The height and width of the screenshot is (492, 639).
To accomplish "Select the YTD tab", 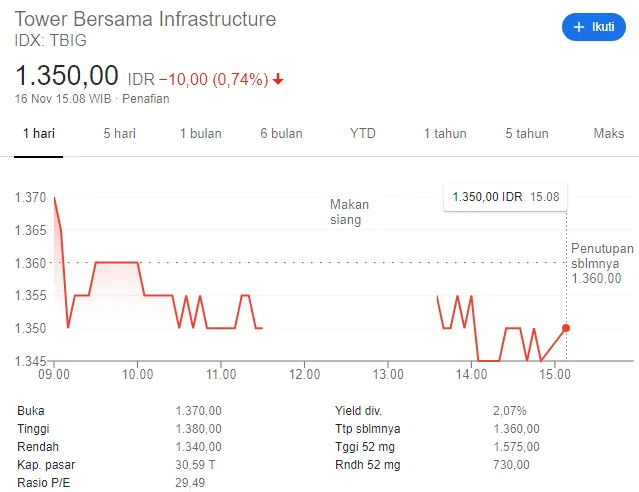I will [x=363, y=133].
